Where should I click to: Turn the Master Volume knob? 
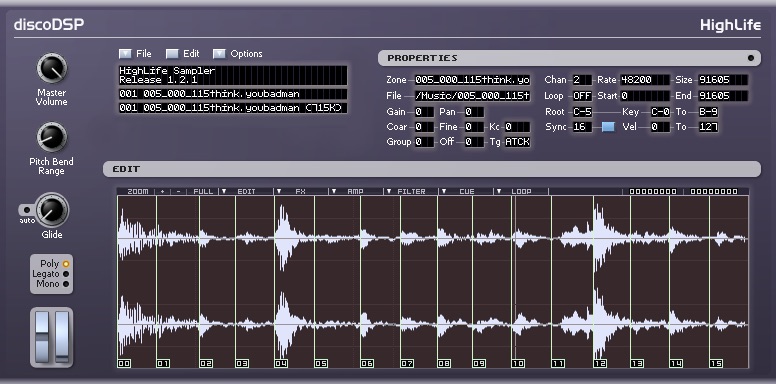point(51,69)
